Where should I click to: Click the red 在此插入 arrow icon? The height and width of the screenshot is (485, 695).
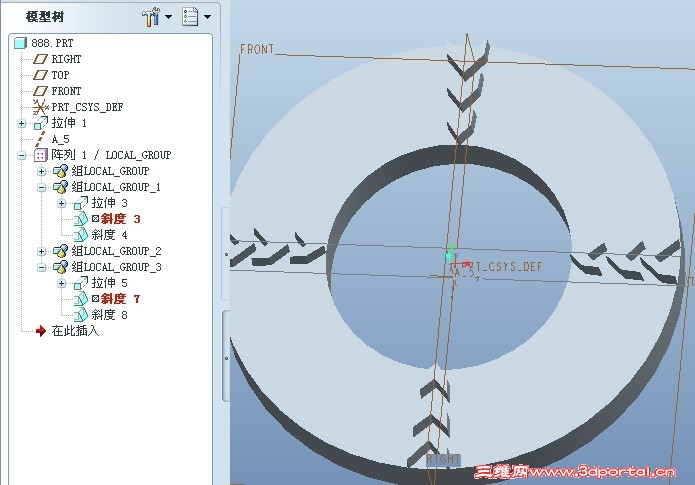click(x=41, y=331)
